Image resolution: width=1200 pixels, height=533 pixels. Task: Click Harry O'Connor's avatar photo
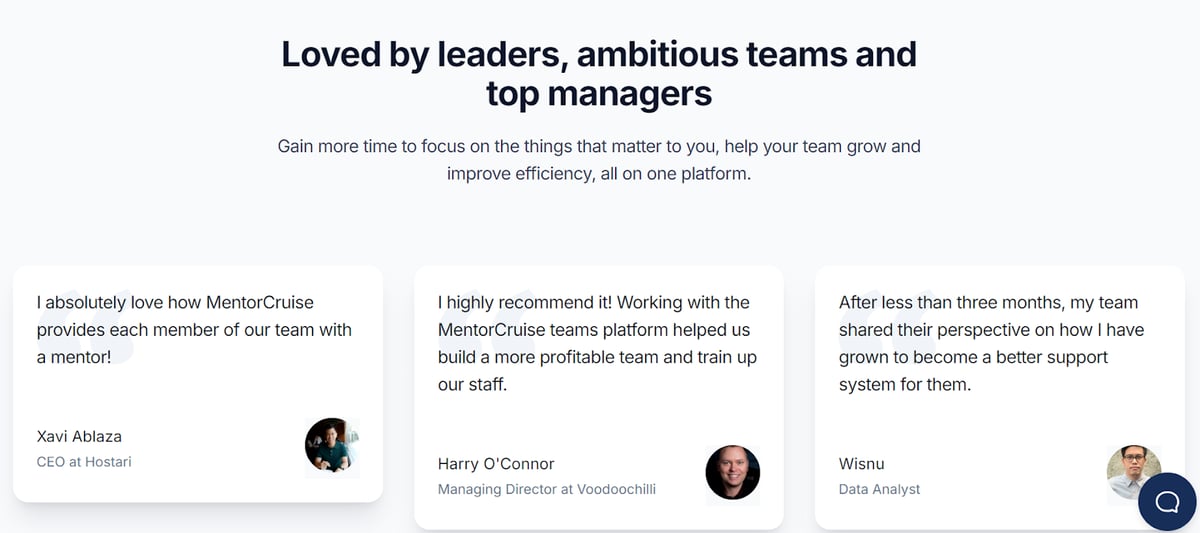(733, 473)
